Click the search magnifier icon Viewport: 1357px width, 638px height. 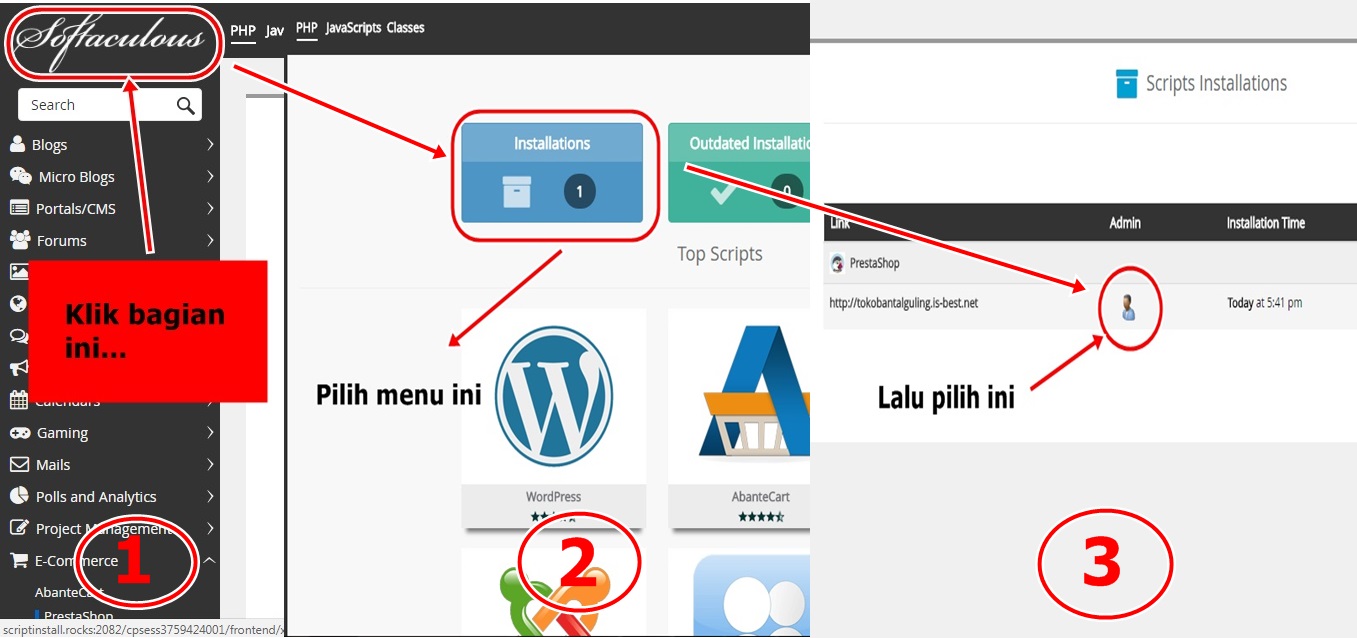[x=185, y=105]
